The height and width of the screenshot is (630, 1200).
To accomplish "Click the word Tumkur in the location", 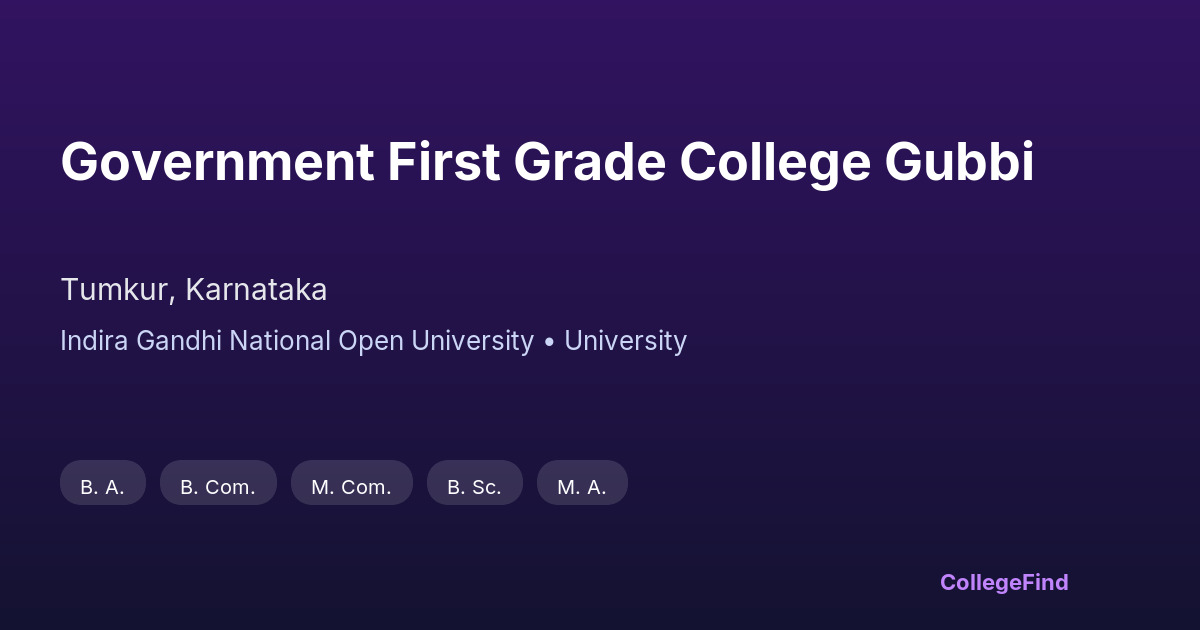I will point(118,290).
